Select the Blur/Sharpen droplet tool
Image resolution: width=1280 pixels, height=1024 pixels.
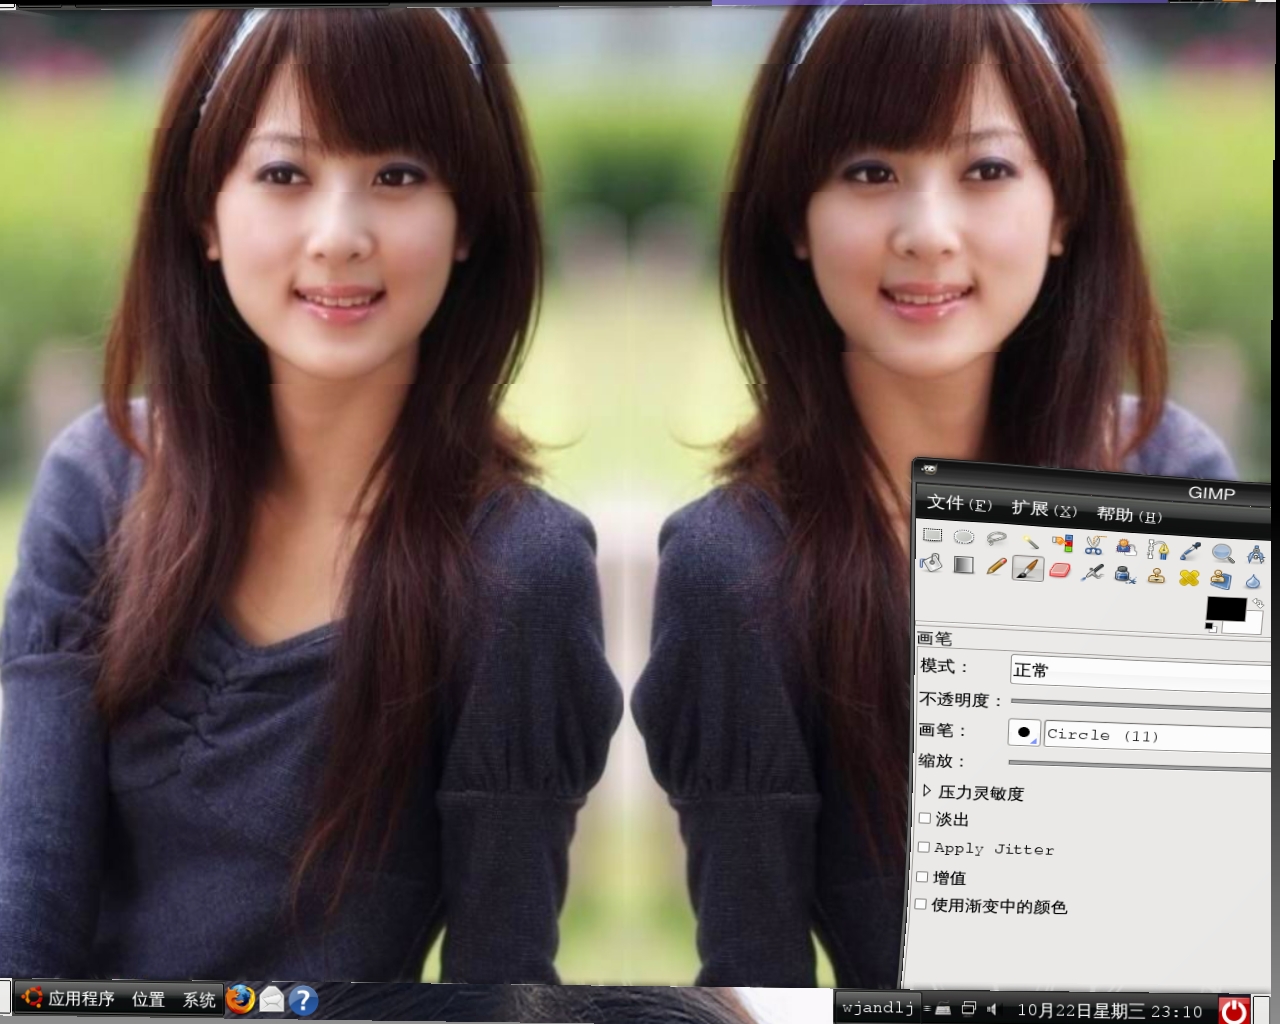click(x=1253, y=582)
